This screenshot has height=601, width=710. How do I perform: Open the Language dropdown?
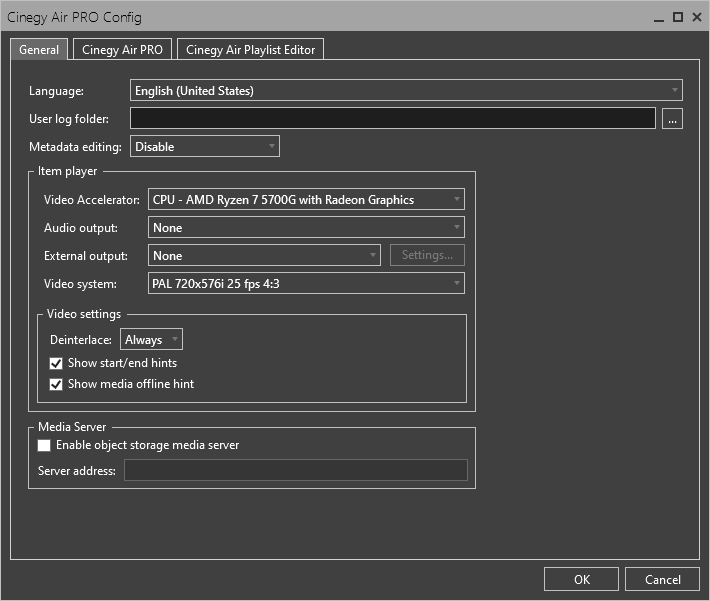[x=406, y=91]
